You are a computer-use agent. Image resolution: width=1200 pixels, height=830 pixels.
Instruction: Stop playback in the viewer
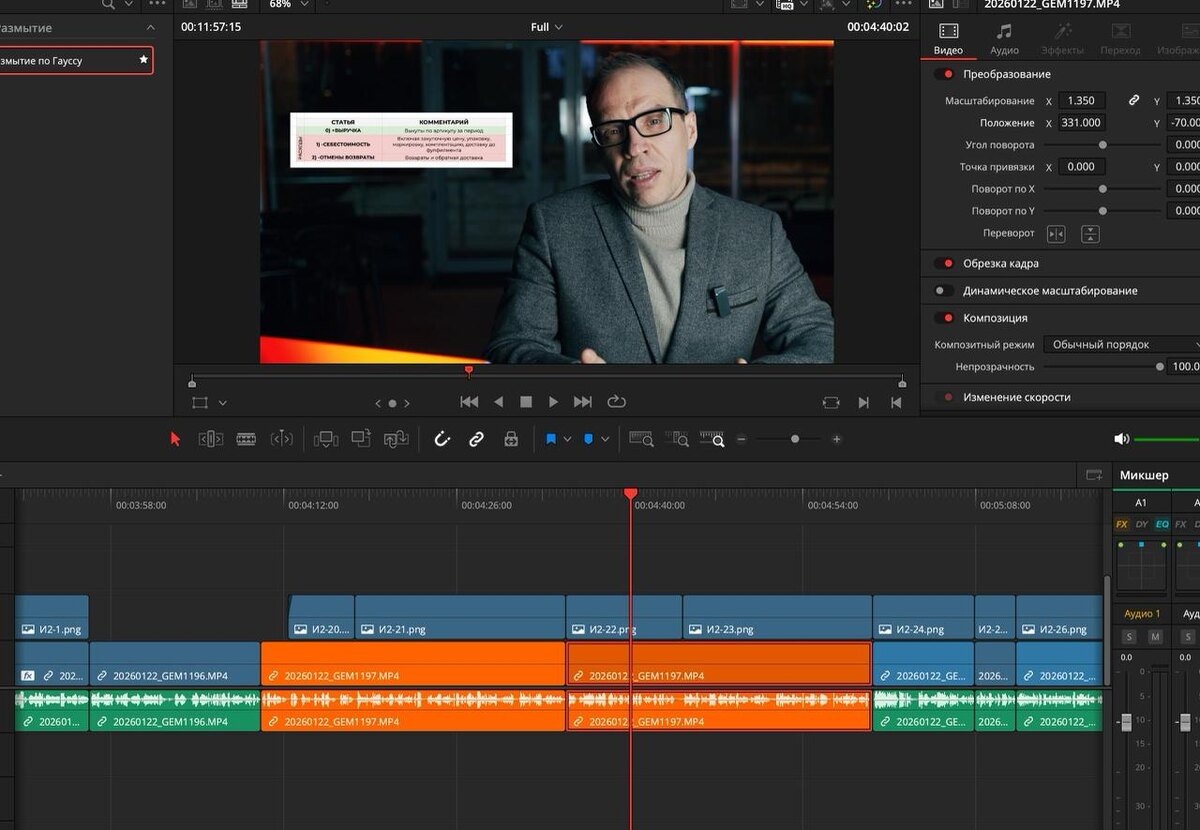[526, 402]
